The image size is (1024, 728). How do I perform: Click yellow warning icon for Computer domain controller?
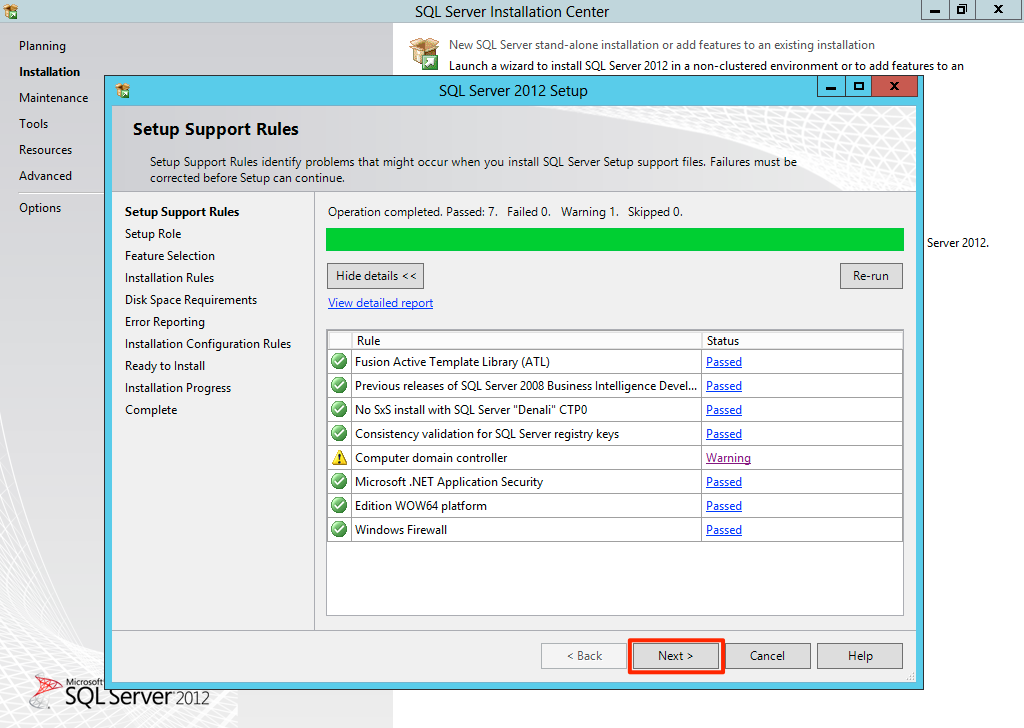click(339, 458)
